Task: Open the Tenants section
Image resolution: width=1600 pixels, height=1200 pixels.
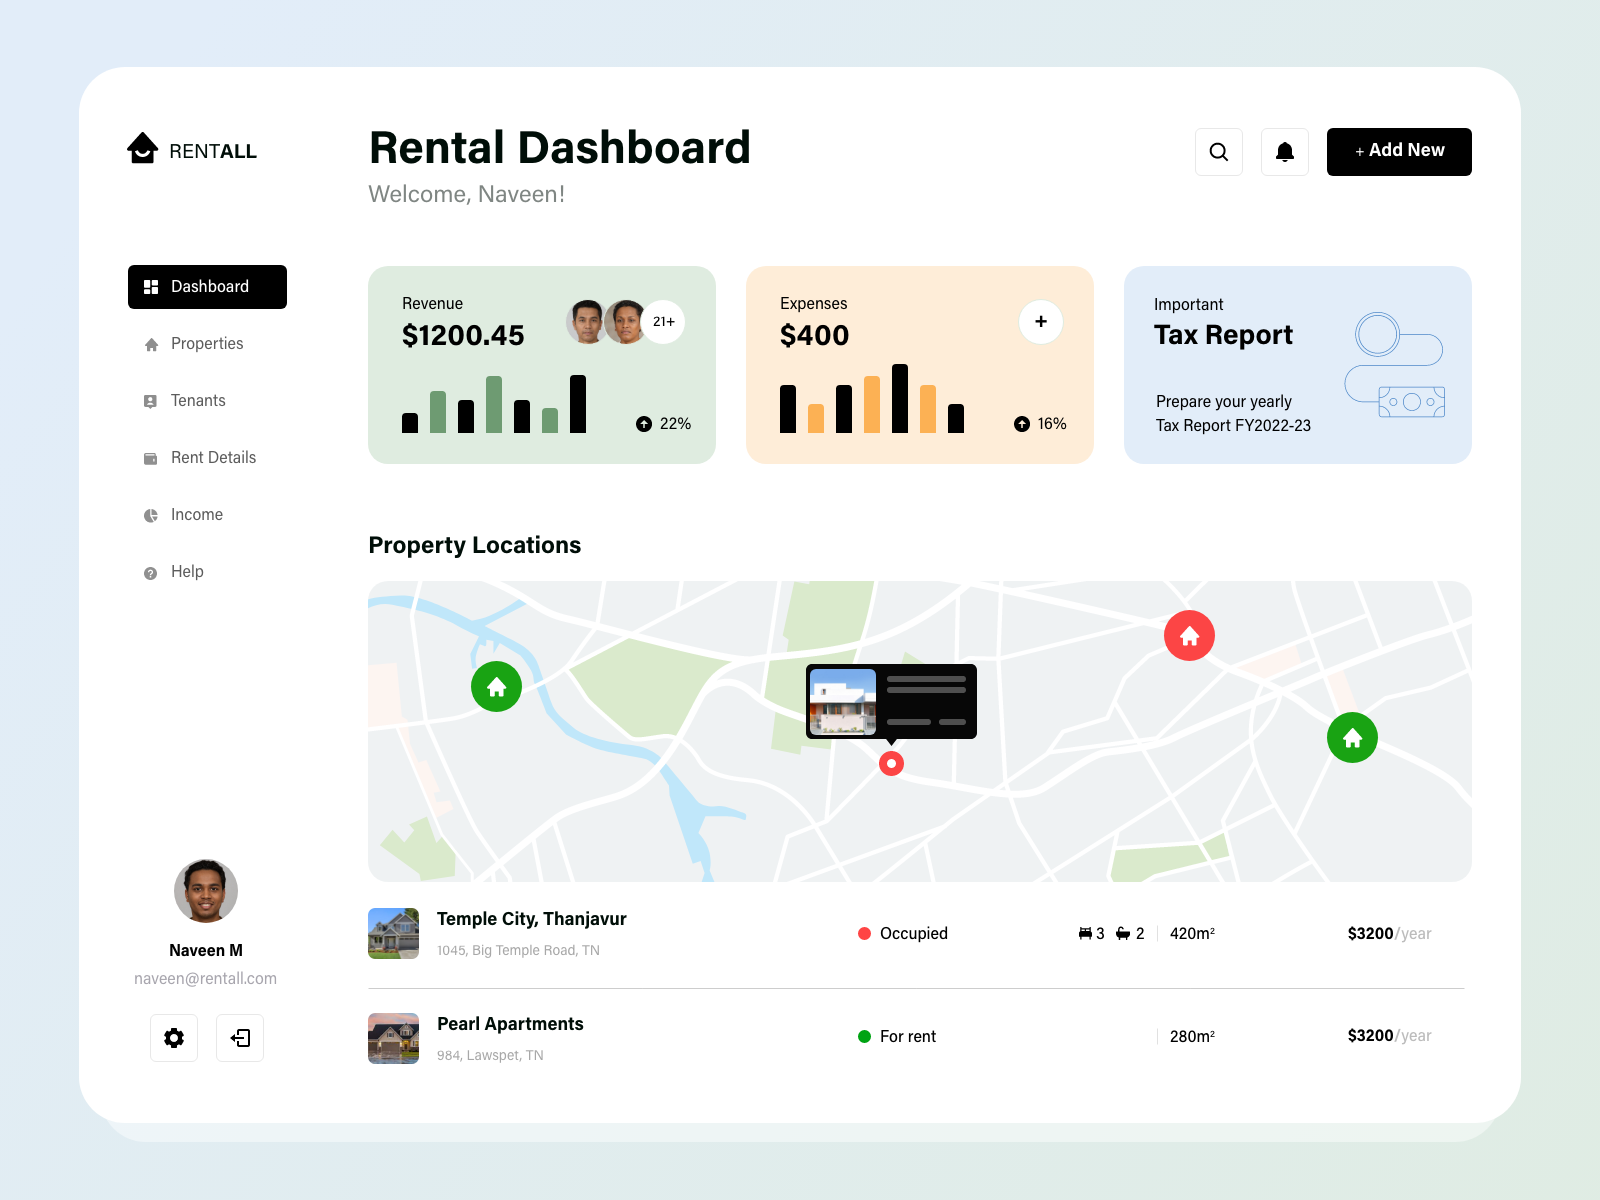Action: pos(197,401)
